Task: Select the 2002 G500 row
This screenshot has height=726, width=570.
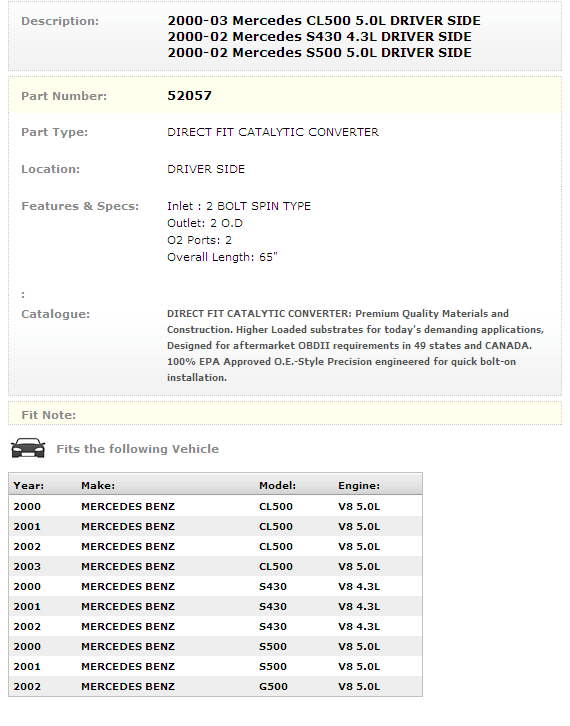Action: (215, 686)
